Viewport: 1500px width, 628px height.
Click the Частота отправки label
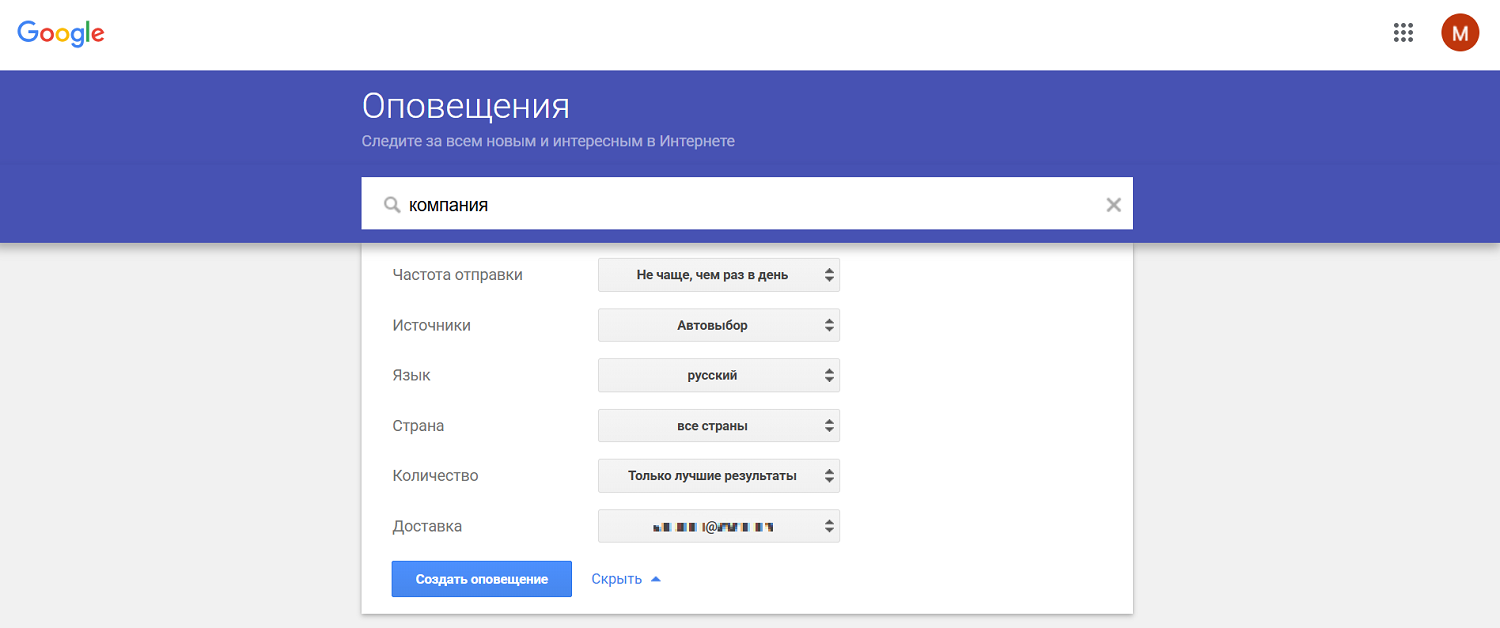coord(456,274)
